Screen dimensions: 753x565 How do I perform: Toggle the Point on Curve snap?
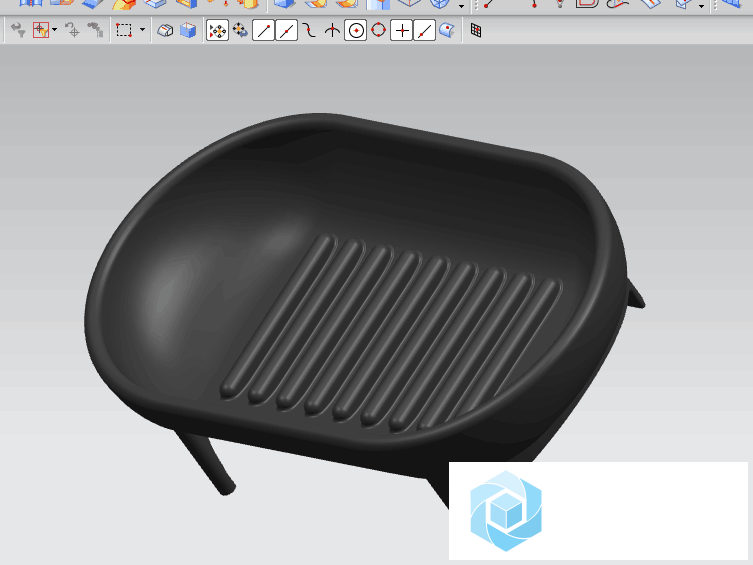coord(425,31)
